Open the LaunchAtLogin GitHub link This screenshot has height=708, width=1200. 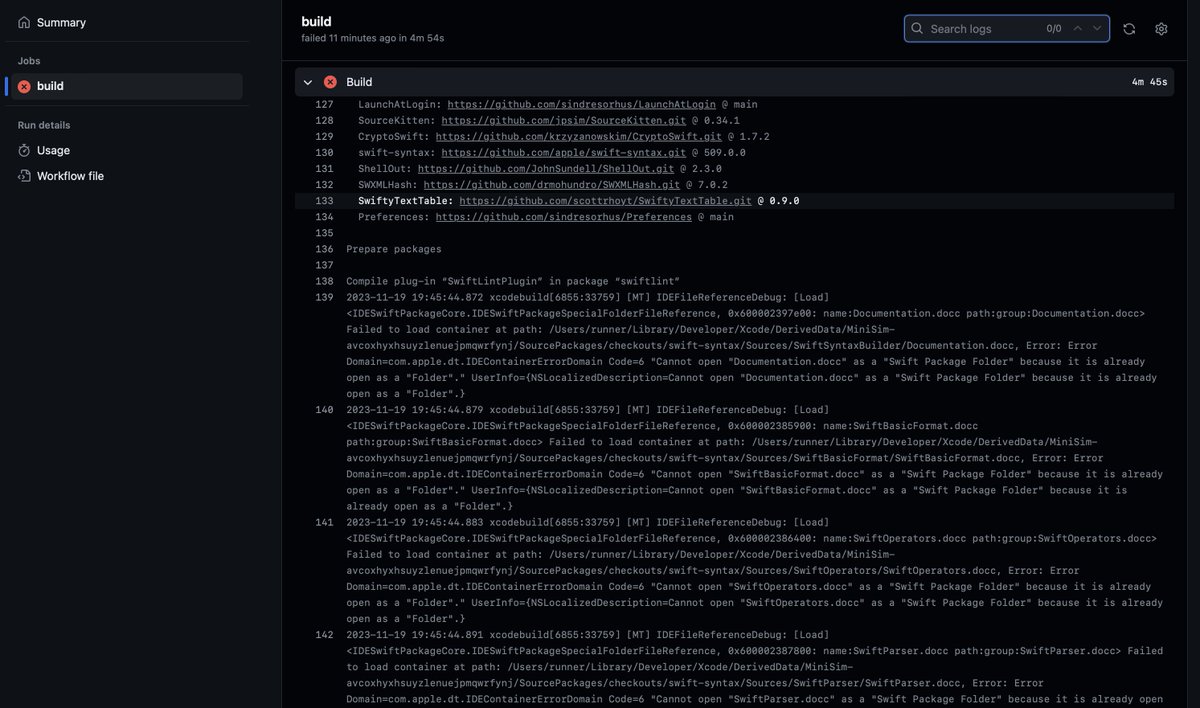pos(581,104)
